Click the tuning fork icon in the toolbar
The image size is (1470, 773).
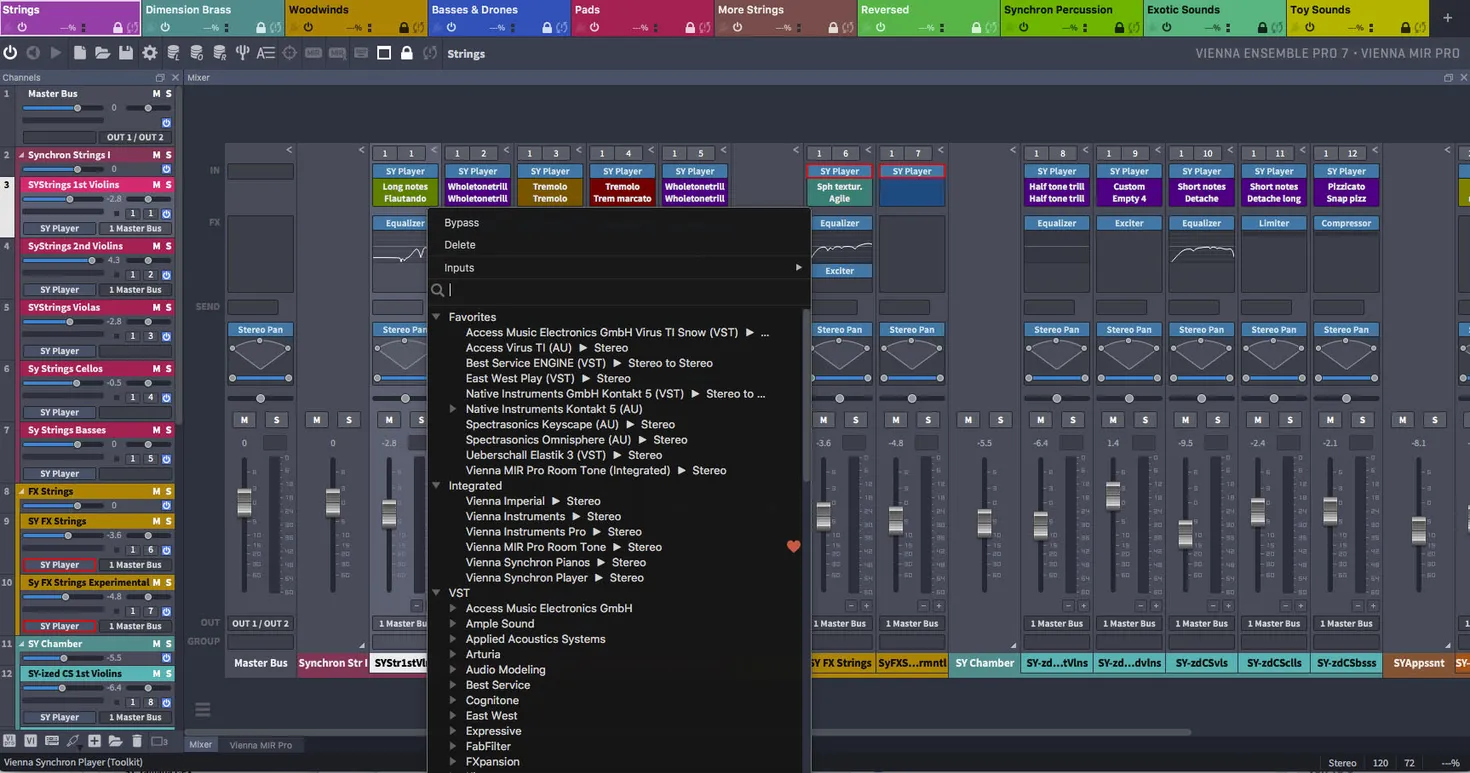(242, 53)
